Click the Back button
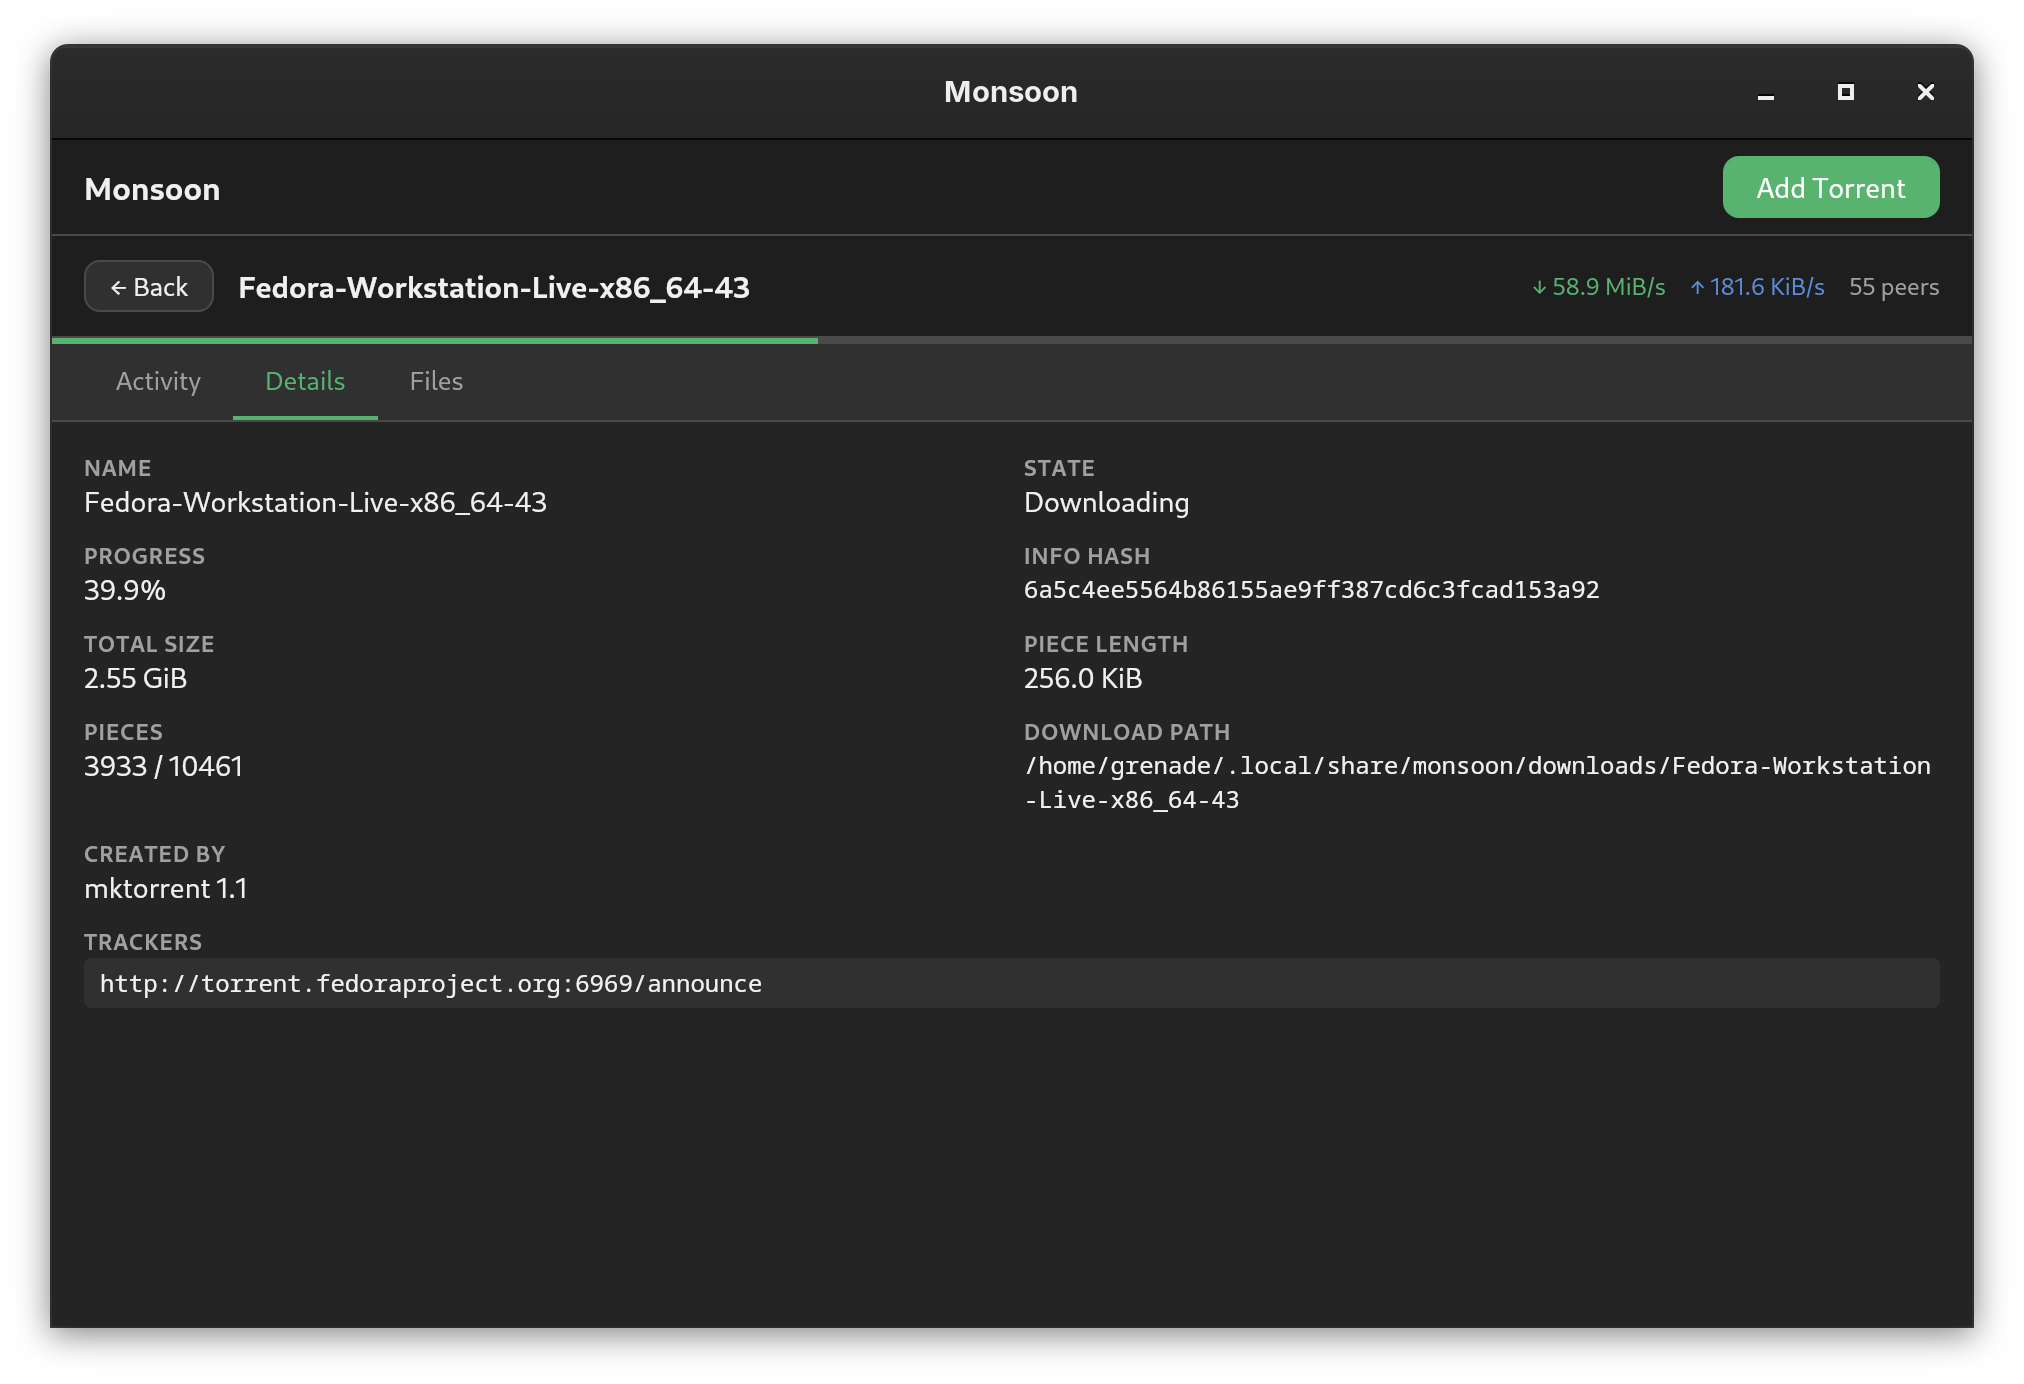 click(x=148, y=286)
